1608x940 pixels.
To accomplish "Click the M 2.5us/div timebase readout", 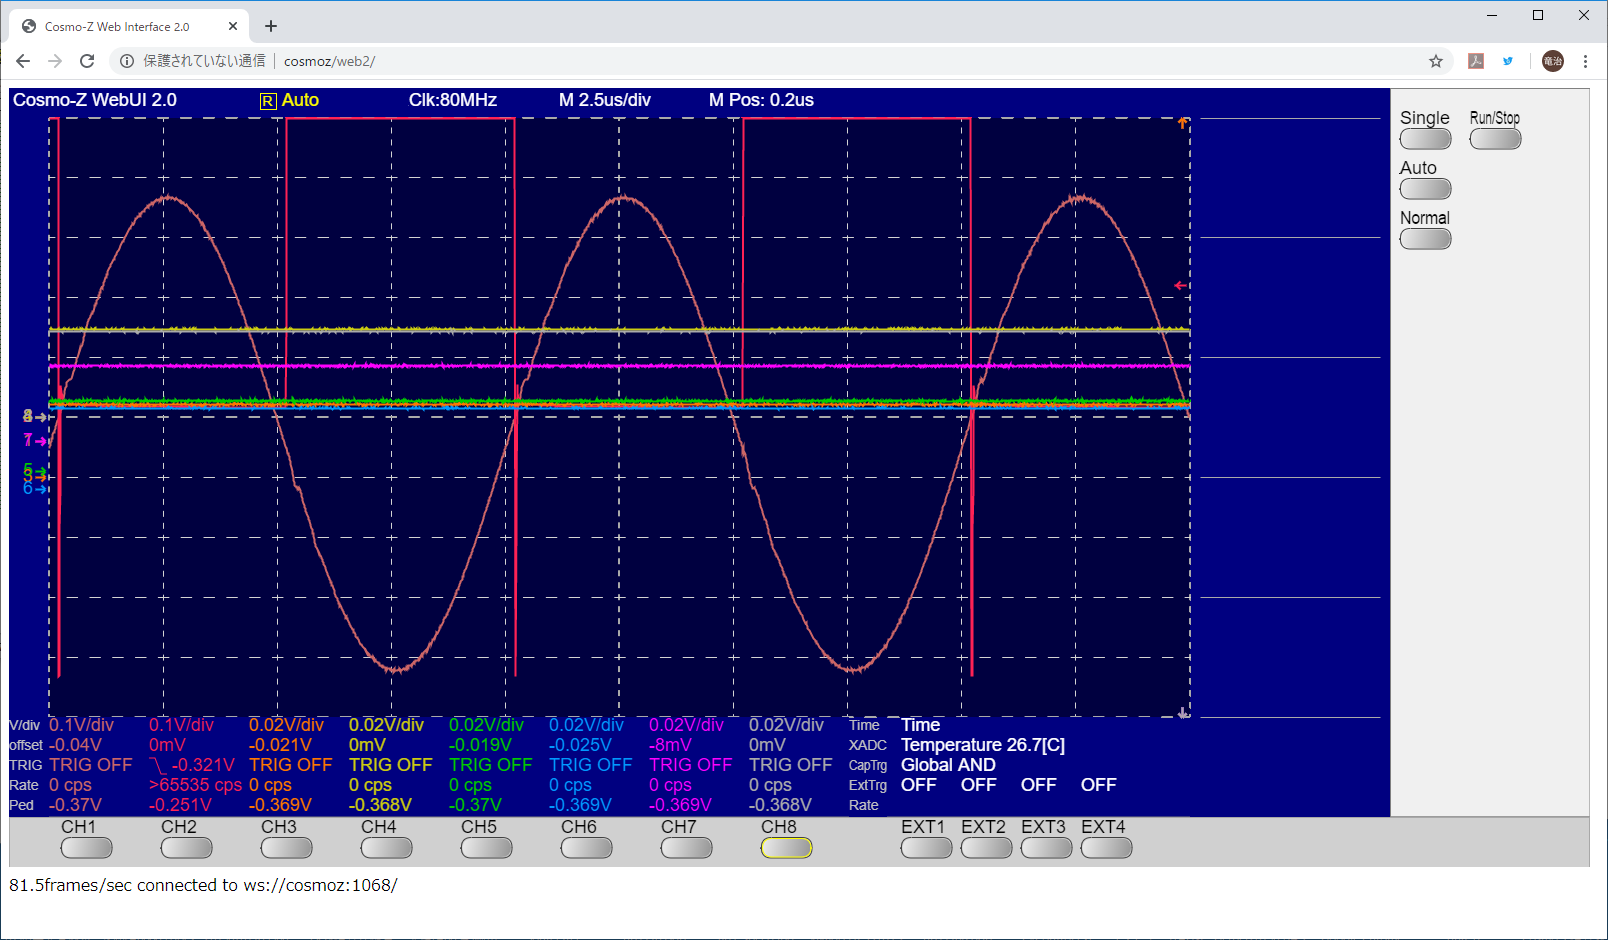I will [605, 100].
